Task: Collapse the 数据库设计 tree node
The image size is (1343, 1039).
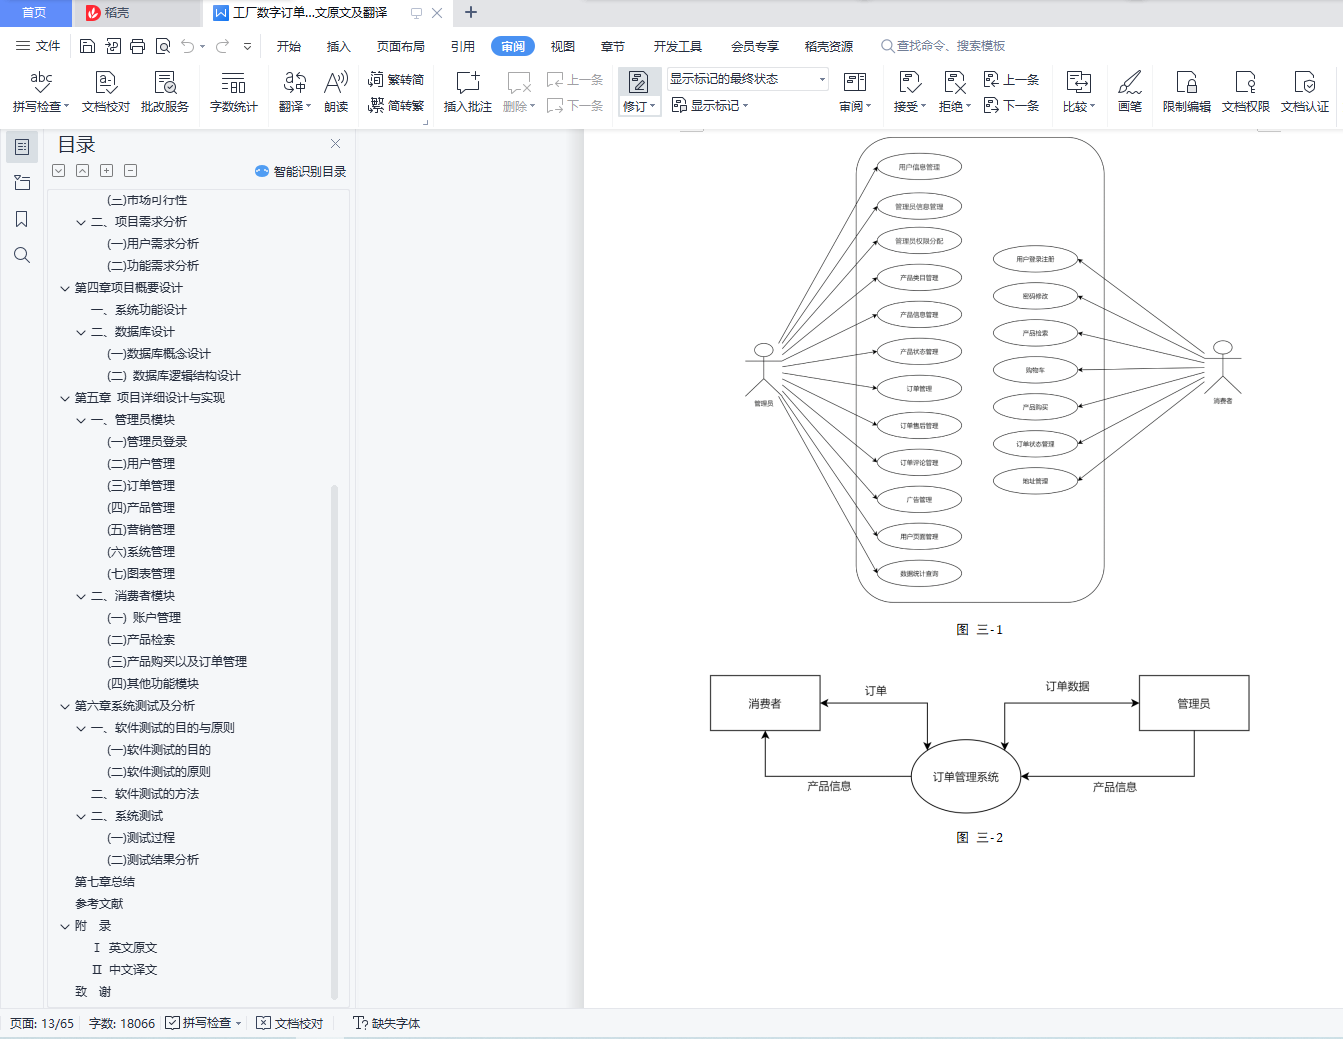Action: [x=81, y=332]
